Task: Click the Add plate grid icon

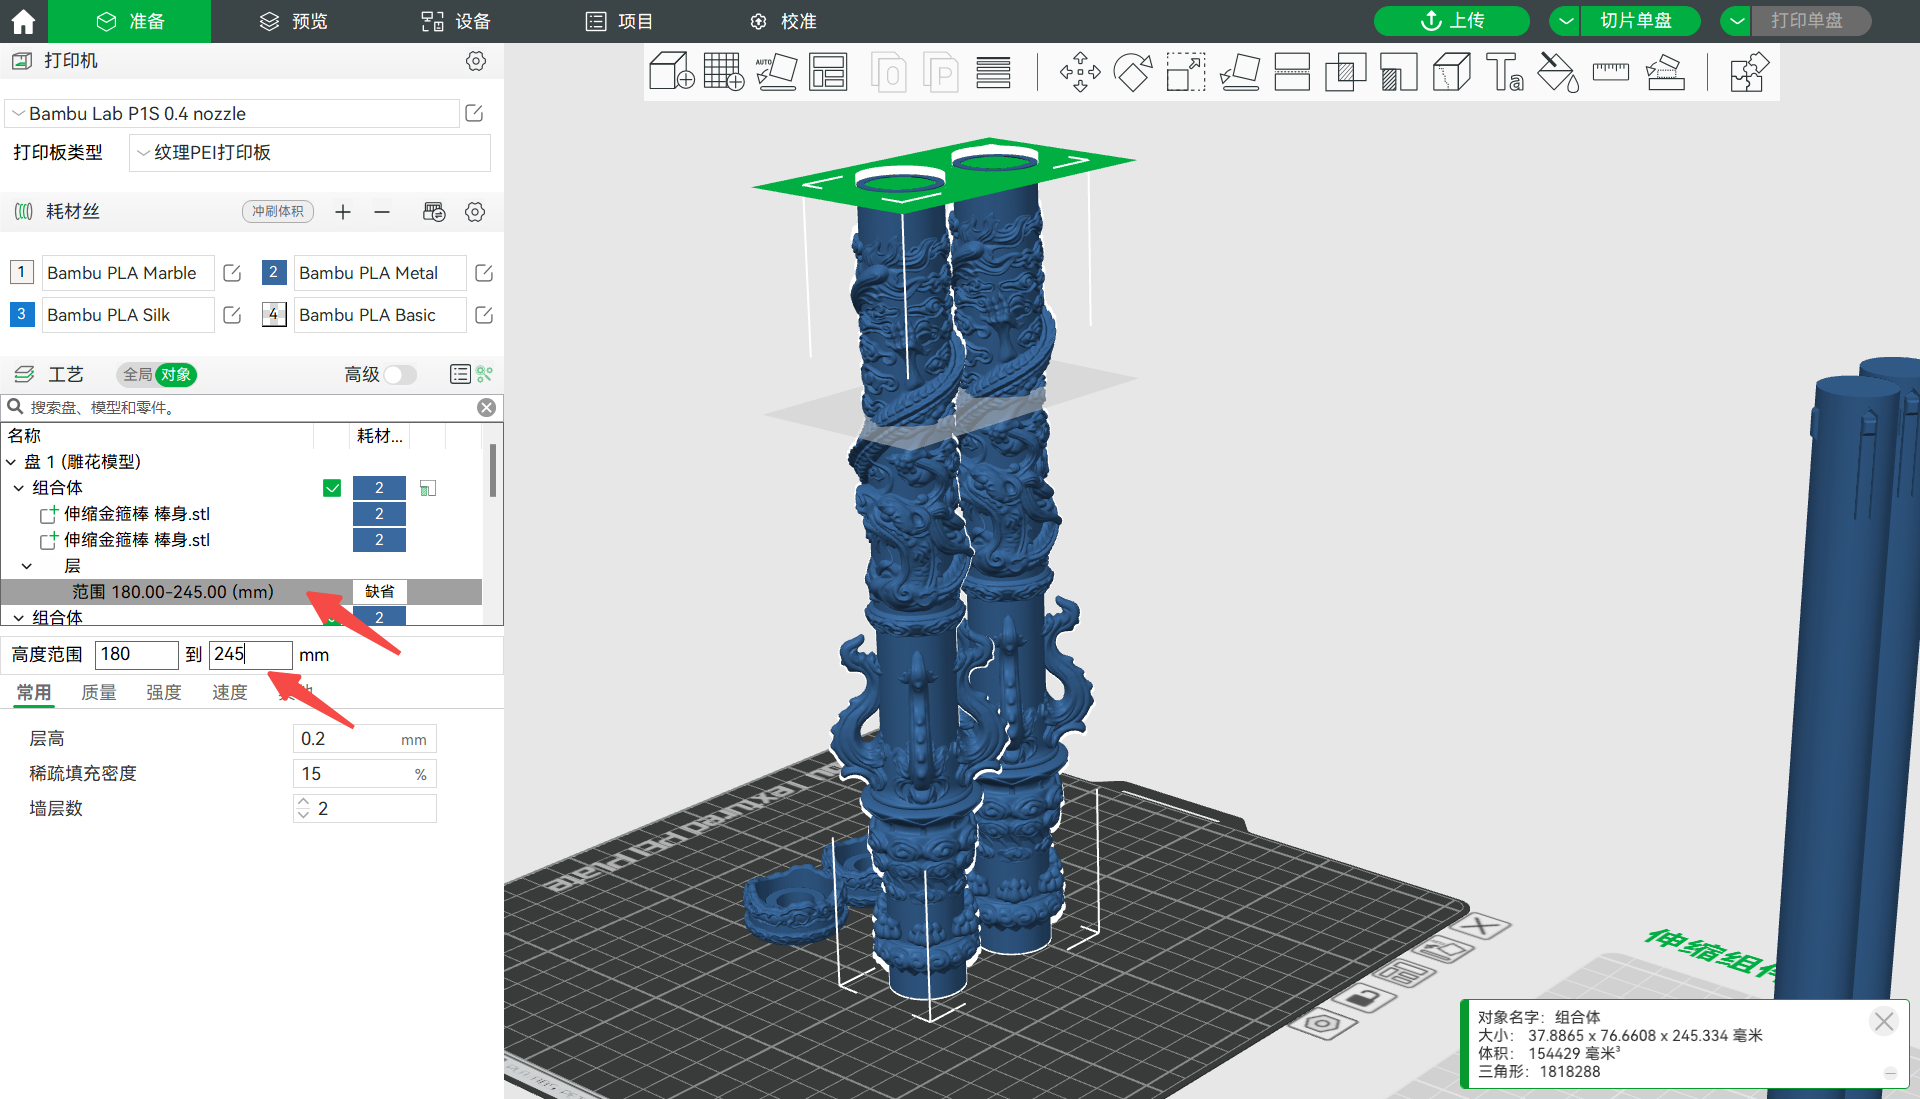Action: coord(724,72)
